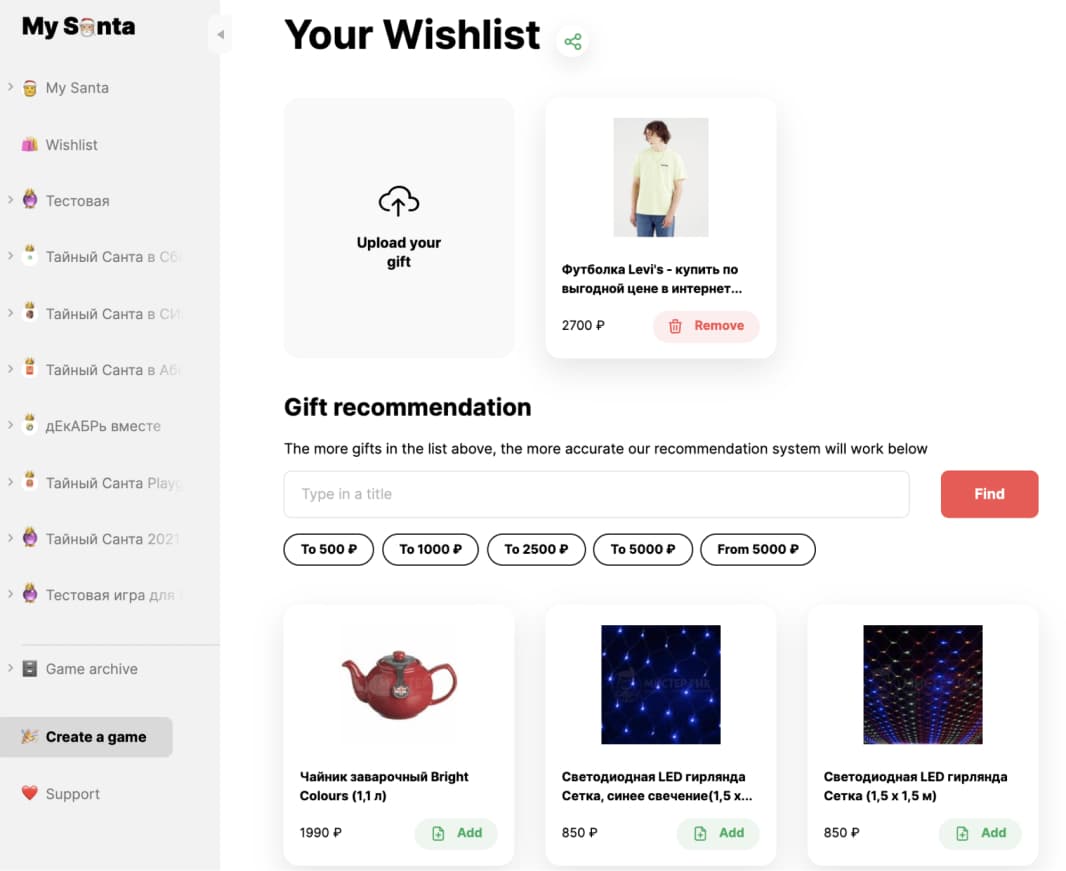Click trash icon on Levi's T-shirt card
The width and height of the screenshot is (1066, 871).
[x=674, y=326]
